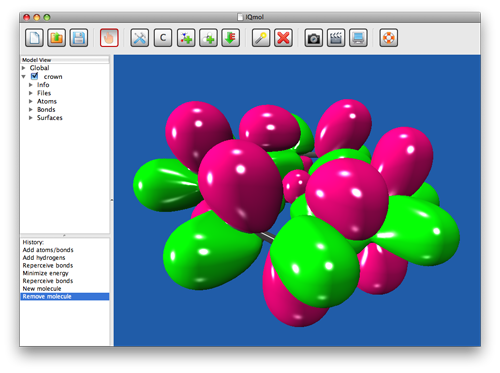Select the 'Files' tree item
The width and height of the screenshot is (500, 373).
coord(44,93)
